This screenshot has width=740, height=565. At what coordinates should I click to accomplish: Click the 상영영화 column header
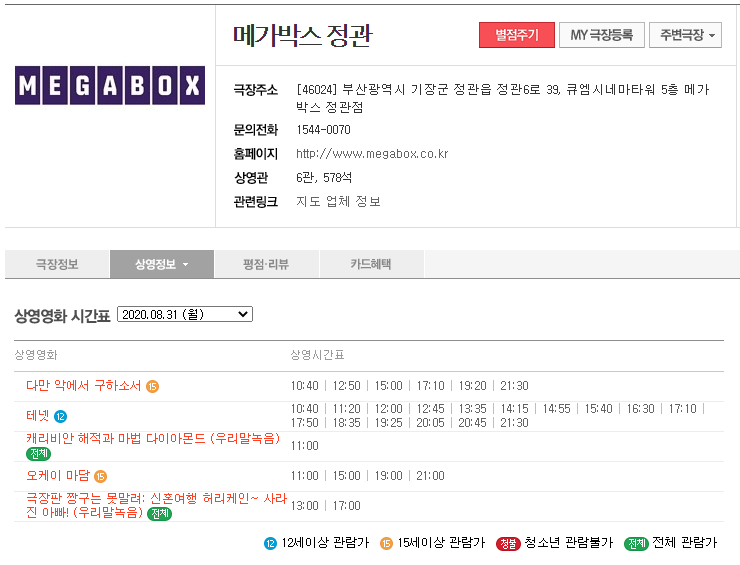coord(36,355)
